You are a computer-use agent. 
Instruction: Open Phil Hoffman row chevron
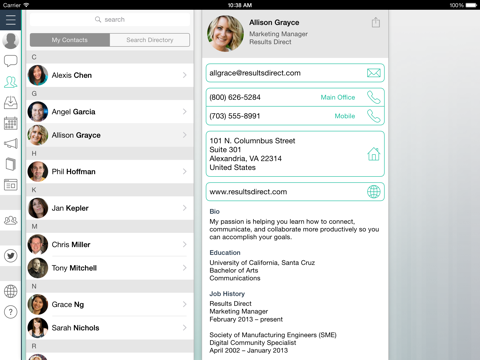184,171
